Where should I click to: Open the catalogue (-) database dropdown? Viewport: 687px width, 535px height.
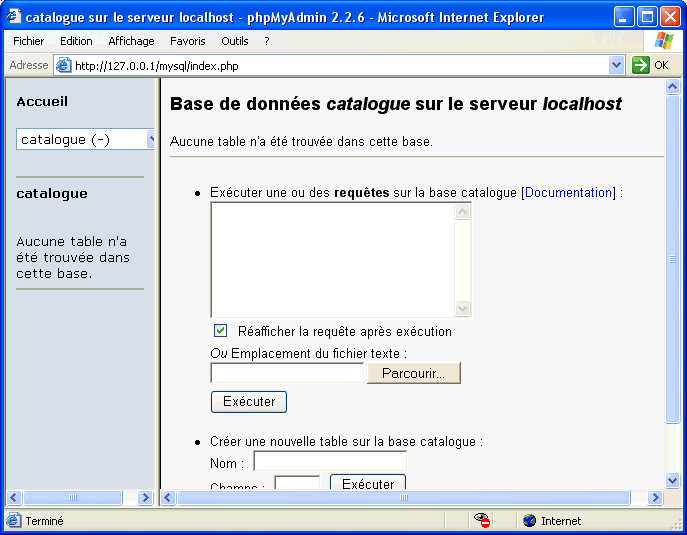85,139
